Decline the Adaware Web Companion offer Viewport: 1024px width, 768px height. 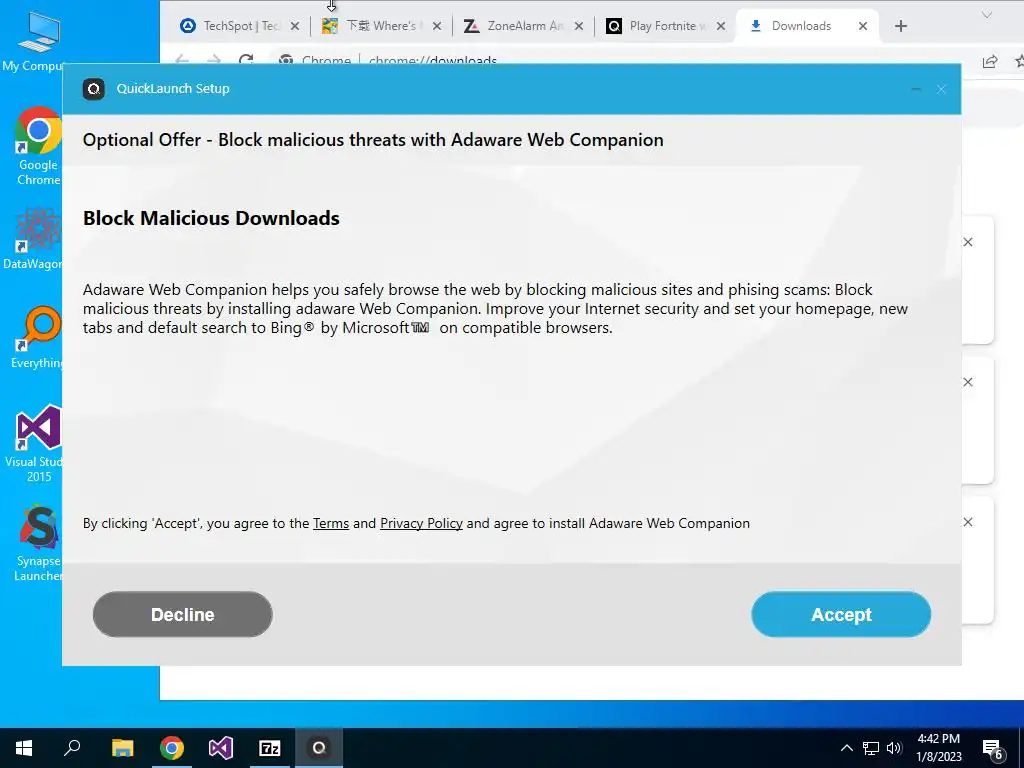pos(182,614)
